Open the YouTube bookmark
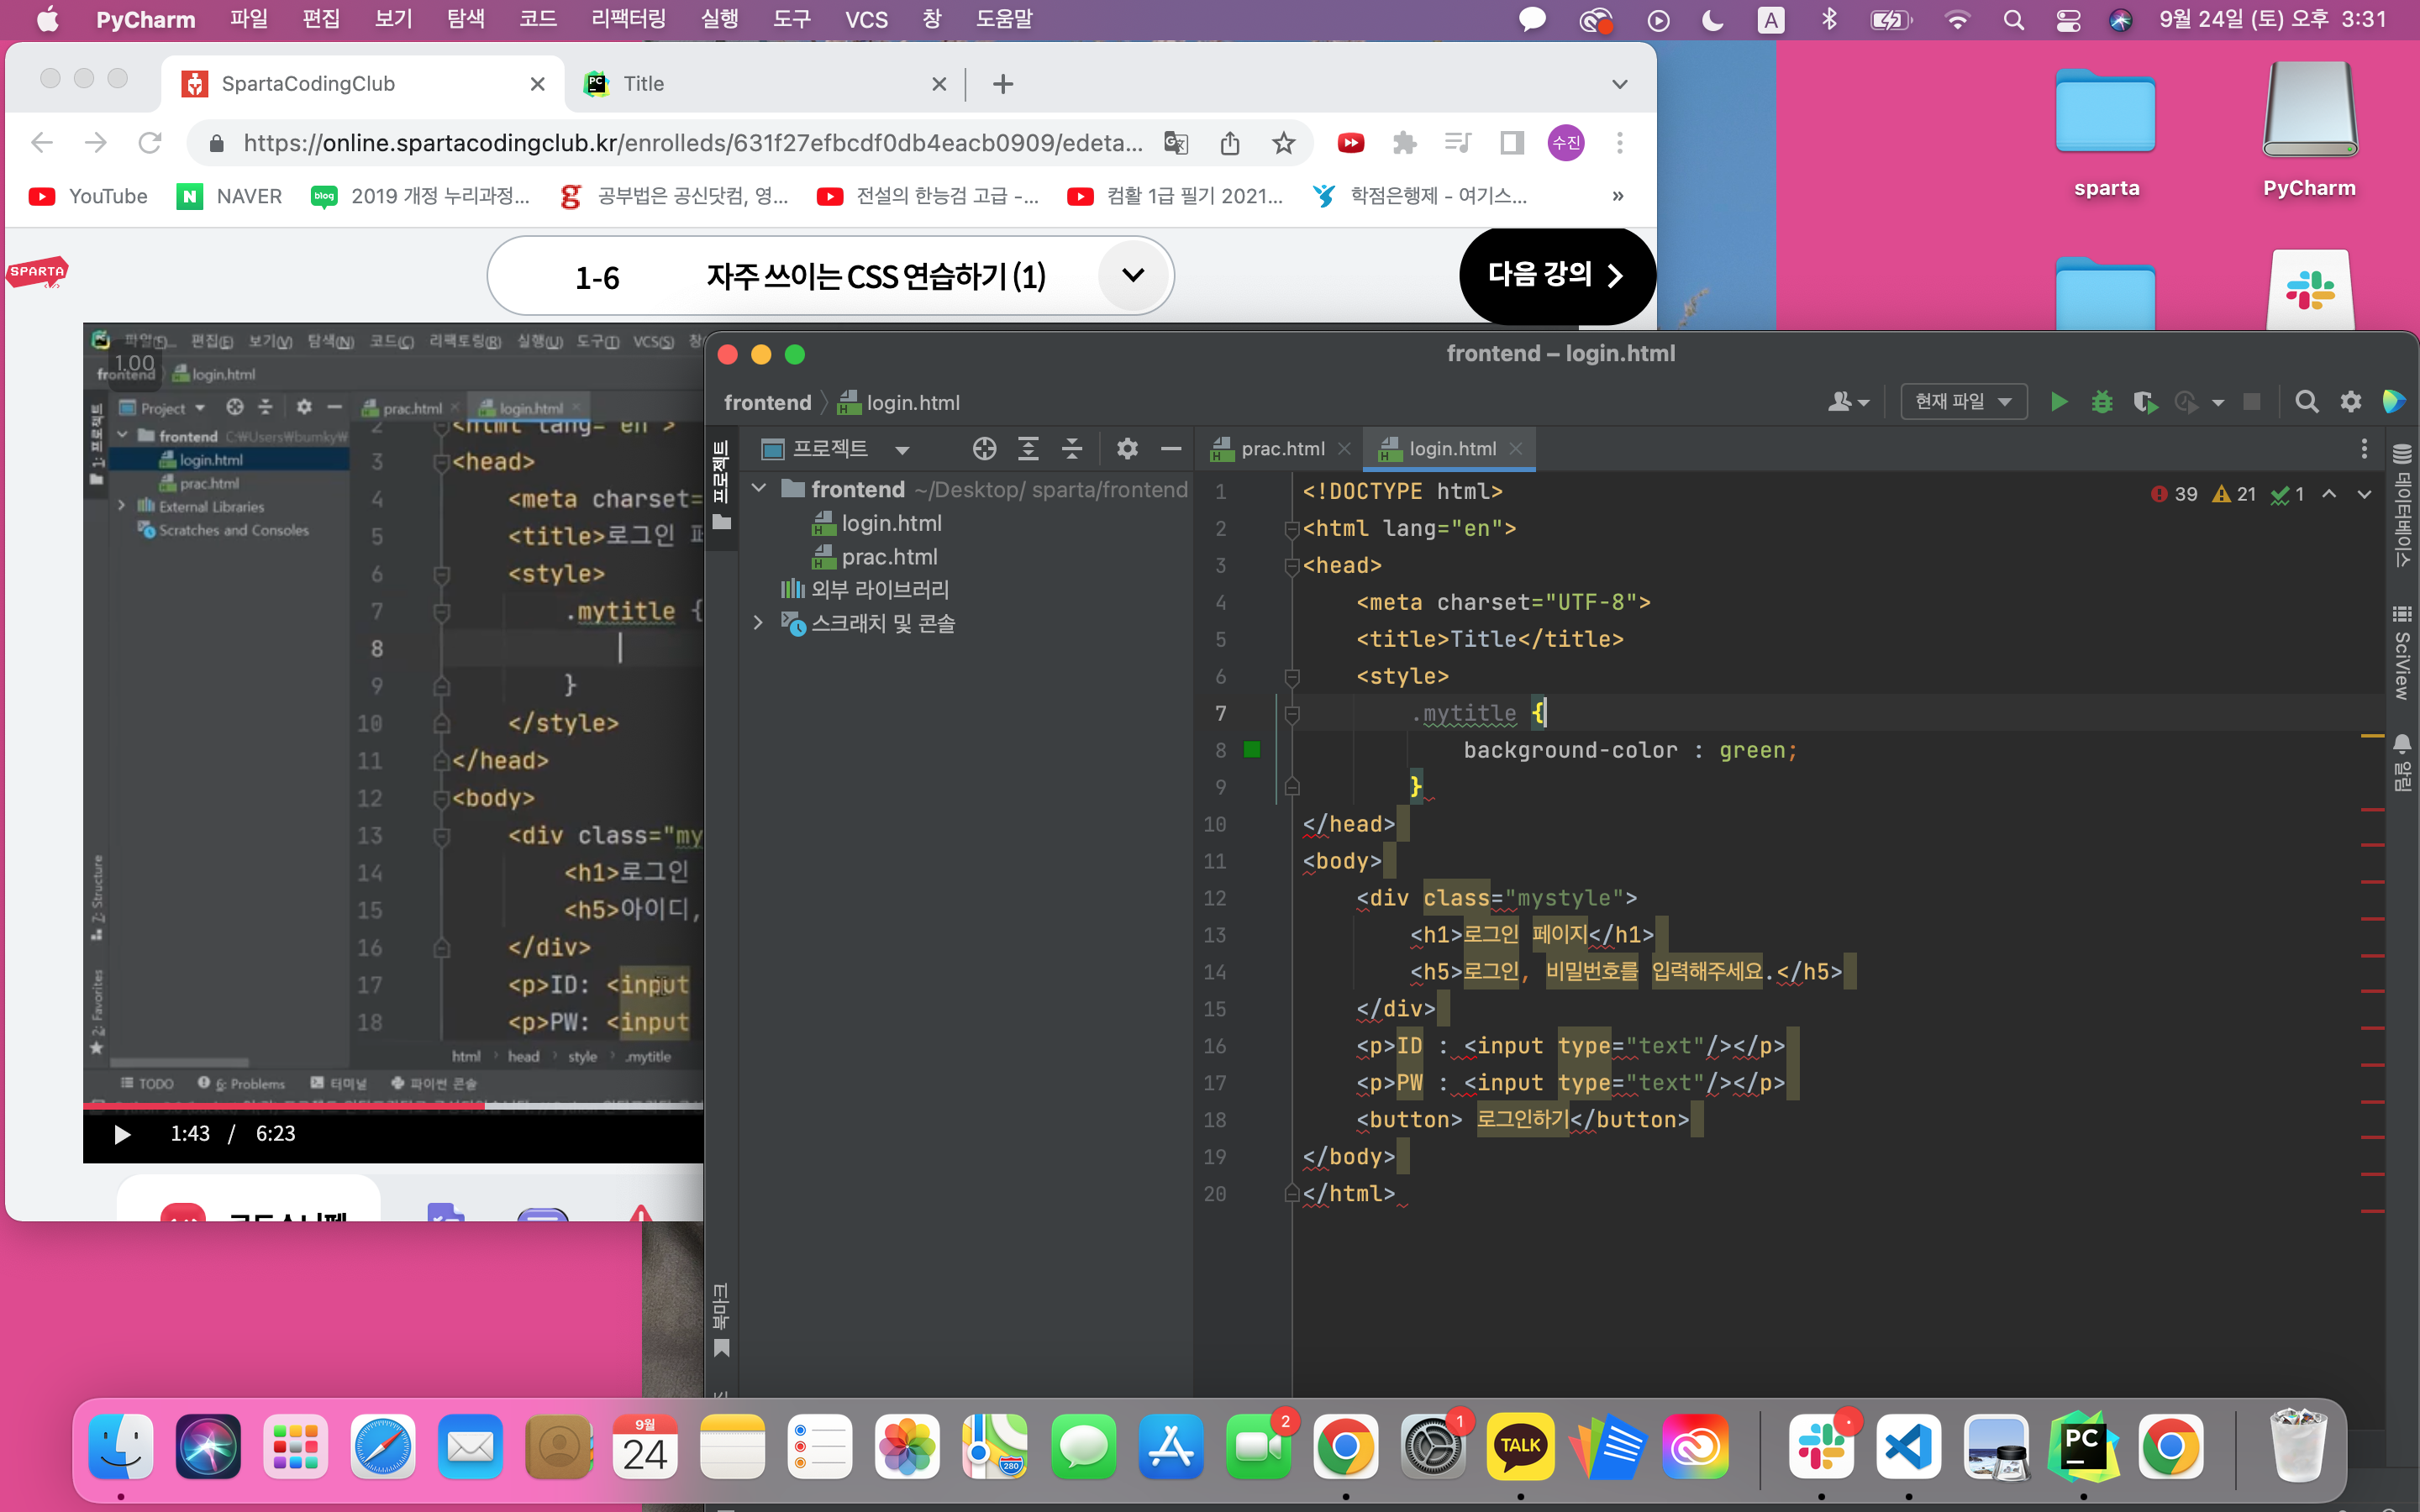This screenshot has height=1512, width=2420. coord(88,196)
